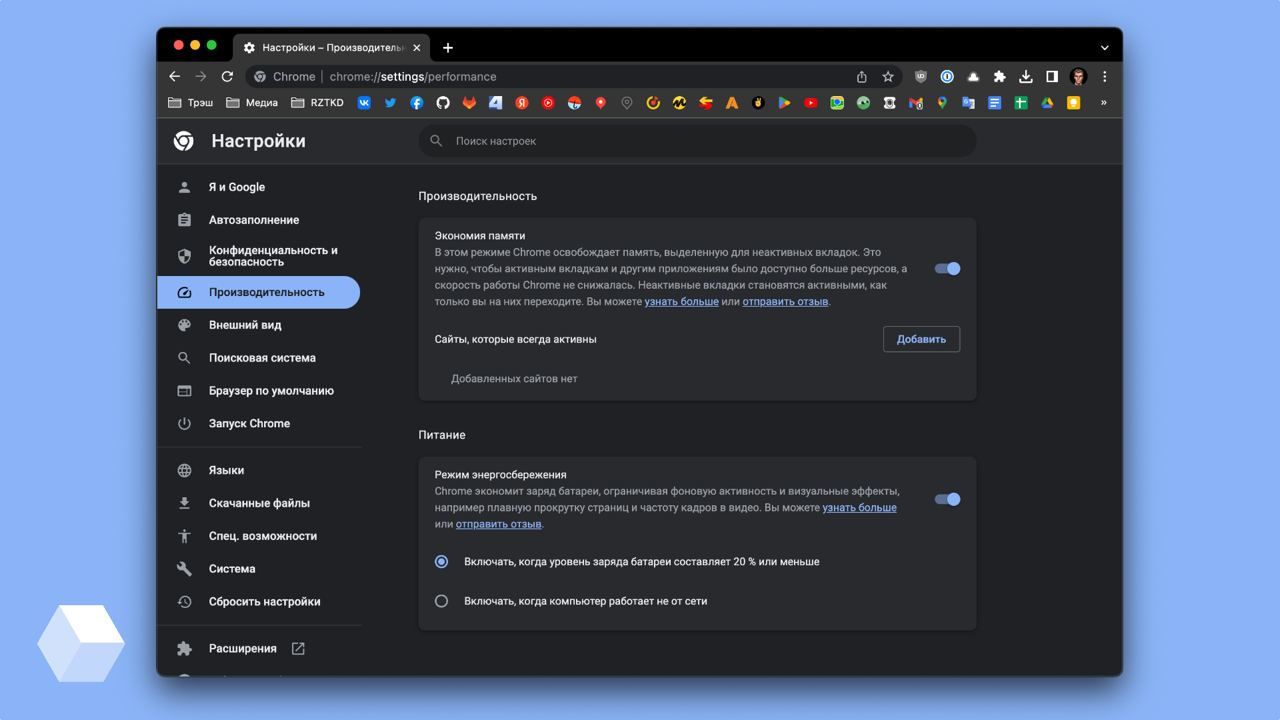This screenshot has height=720, width=1280.
Task: Open the Gmail bookmark
Action: [915, 102]
